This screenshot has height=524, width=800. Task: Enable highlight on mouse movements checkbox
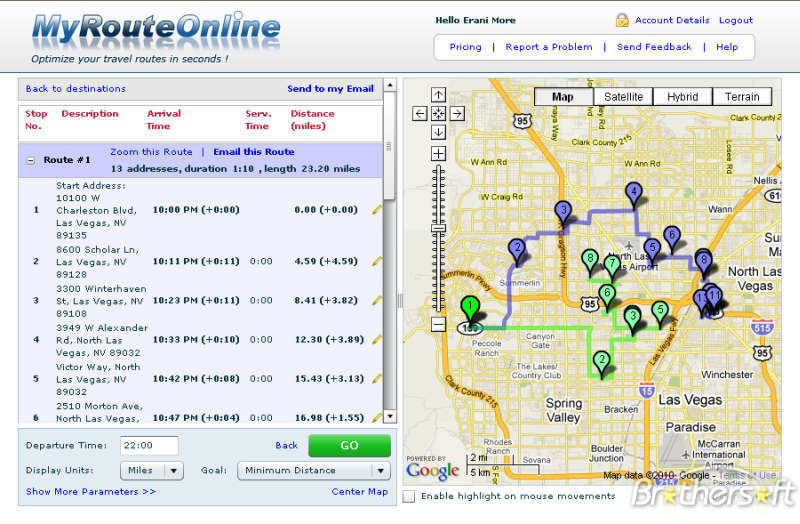pyautogui.click(x=409, y=496)
